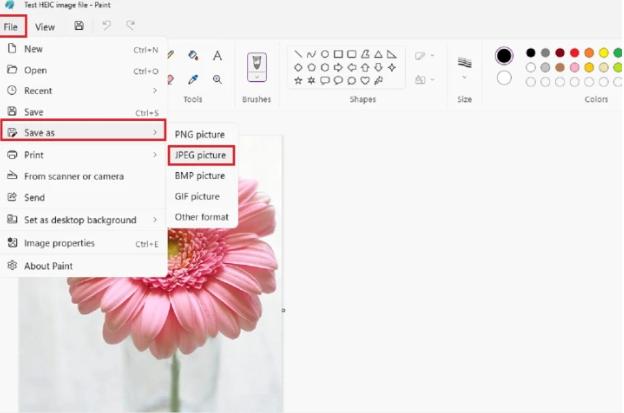Choose the Down arrow shape

point(378,68)
